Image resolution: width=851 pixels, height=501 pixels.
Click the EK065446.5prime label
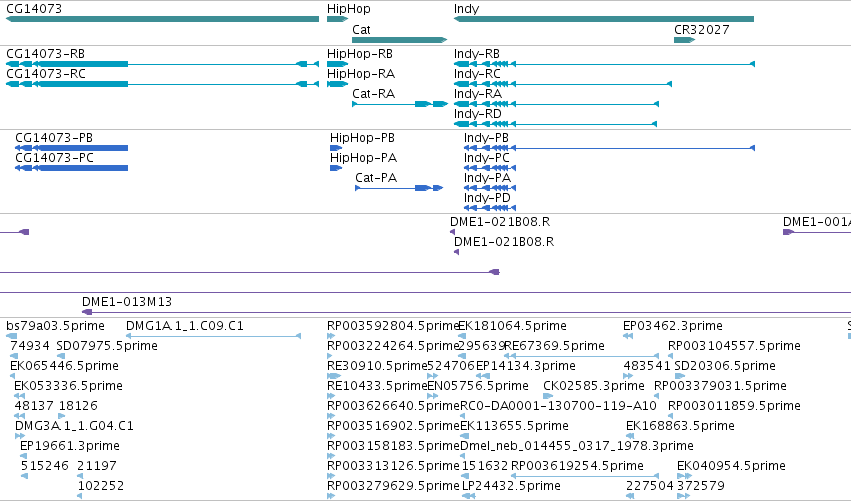click(64, 366)
